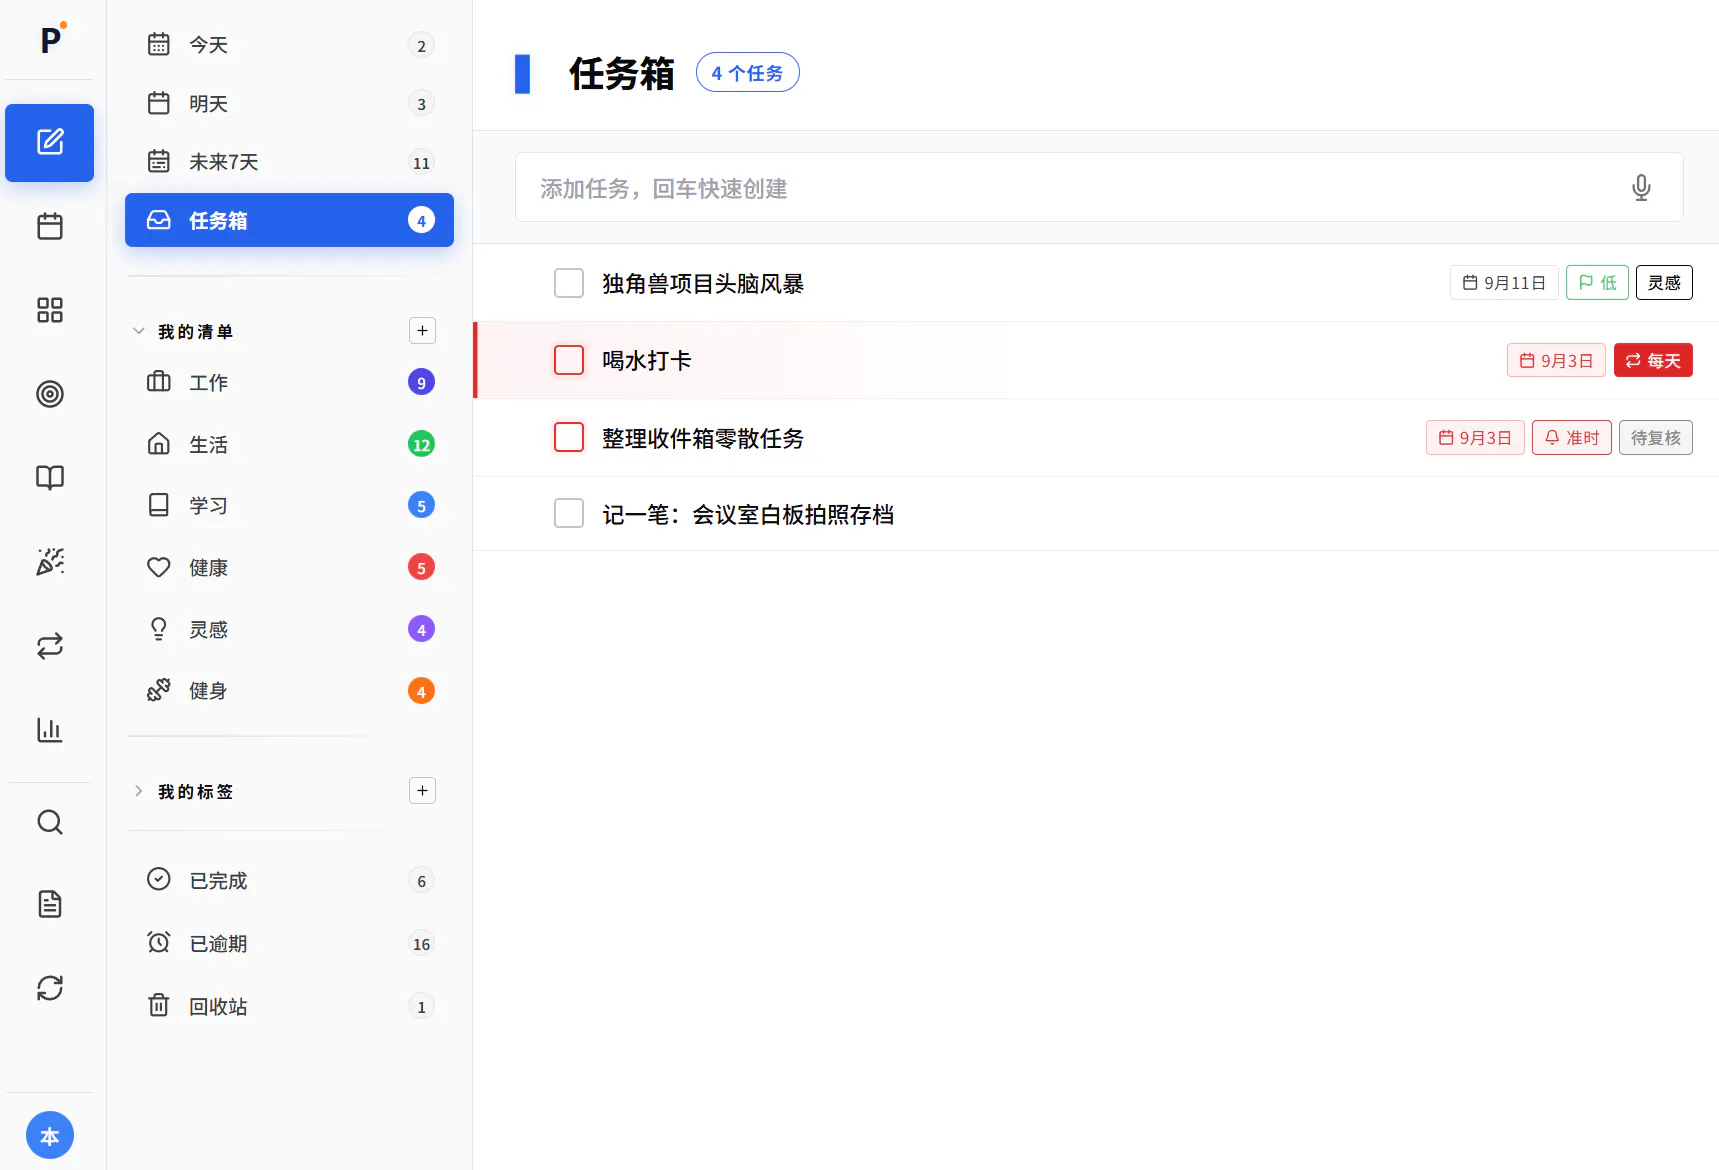Open the 明天 view

click(x=290, y=104)
